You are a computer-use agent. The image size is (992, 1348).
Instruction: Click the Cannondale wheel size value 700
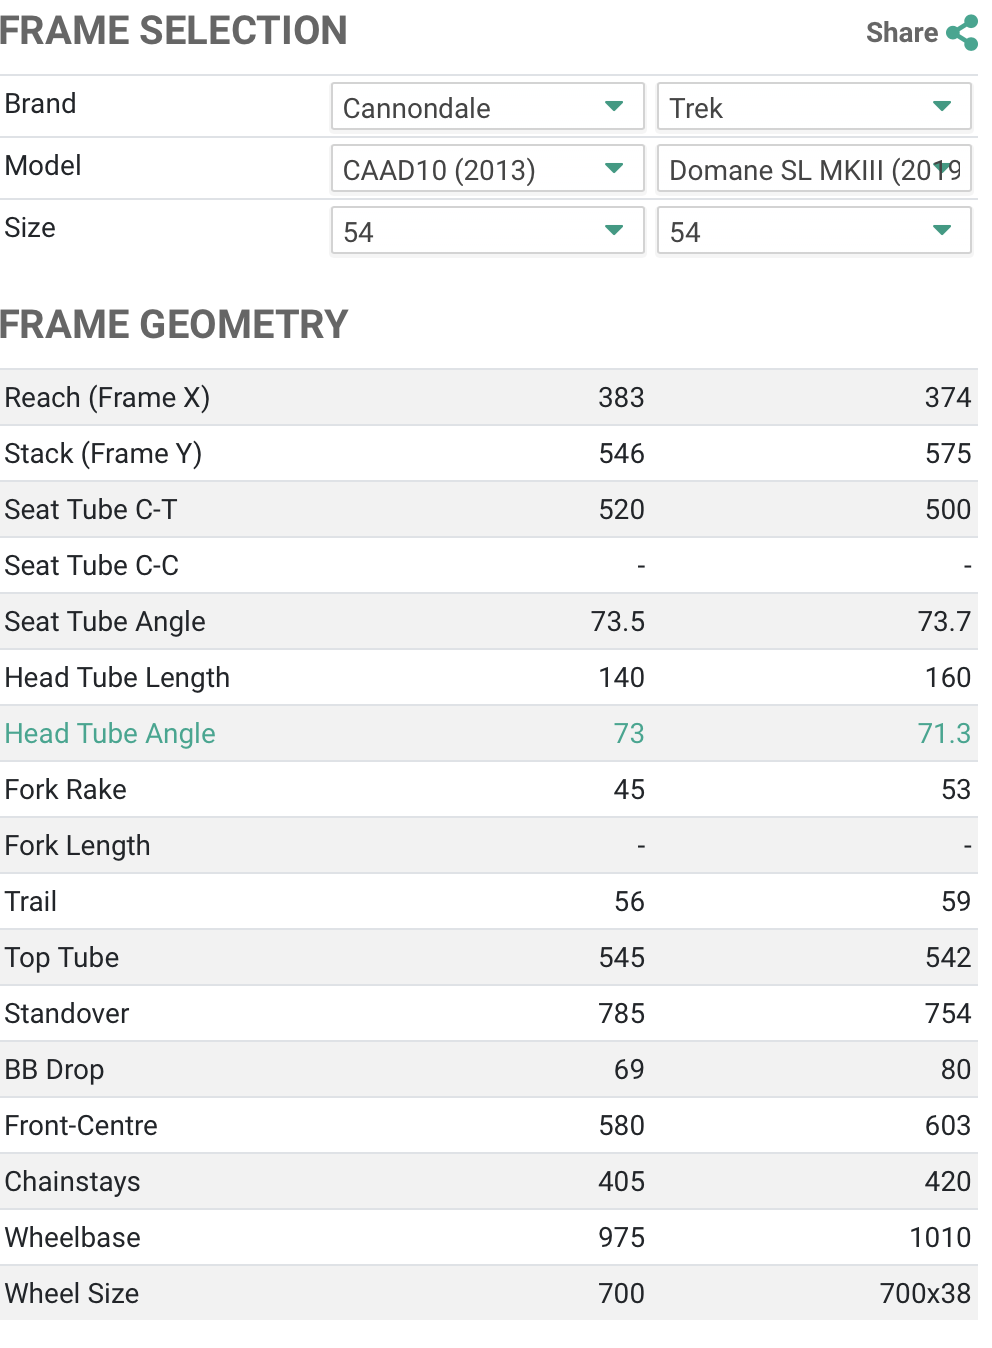pyautogui.click(x=621, y=1294)
